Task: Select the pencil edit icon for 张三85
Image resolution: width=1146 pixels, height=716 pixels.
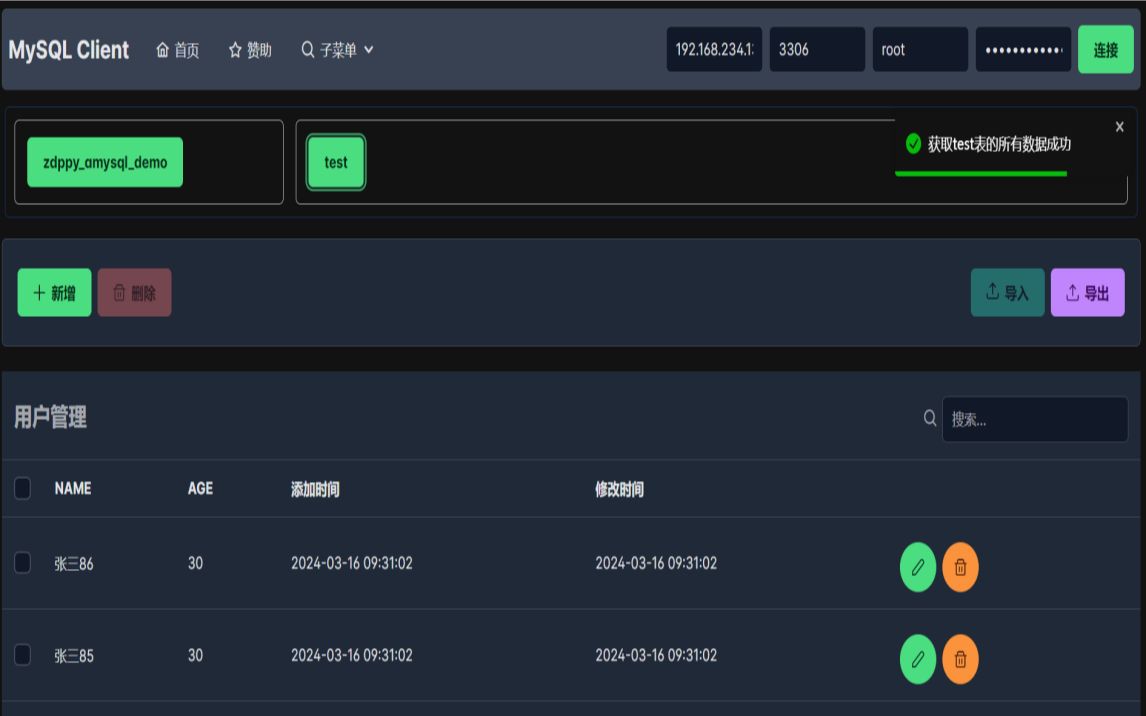Action: (917, 659)
